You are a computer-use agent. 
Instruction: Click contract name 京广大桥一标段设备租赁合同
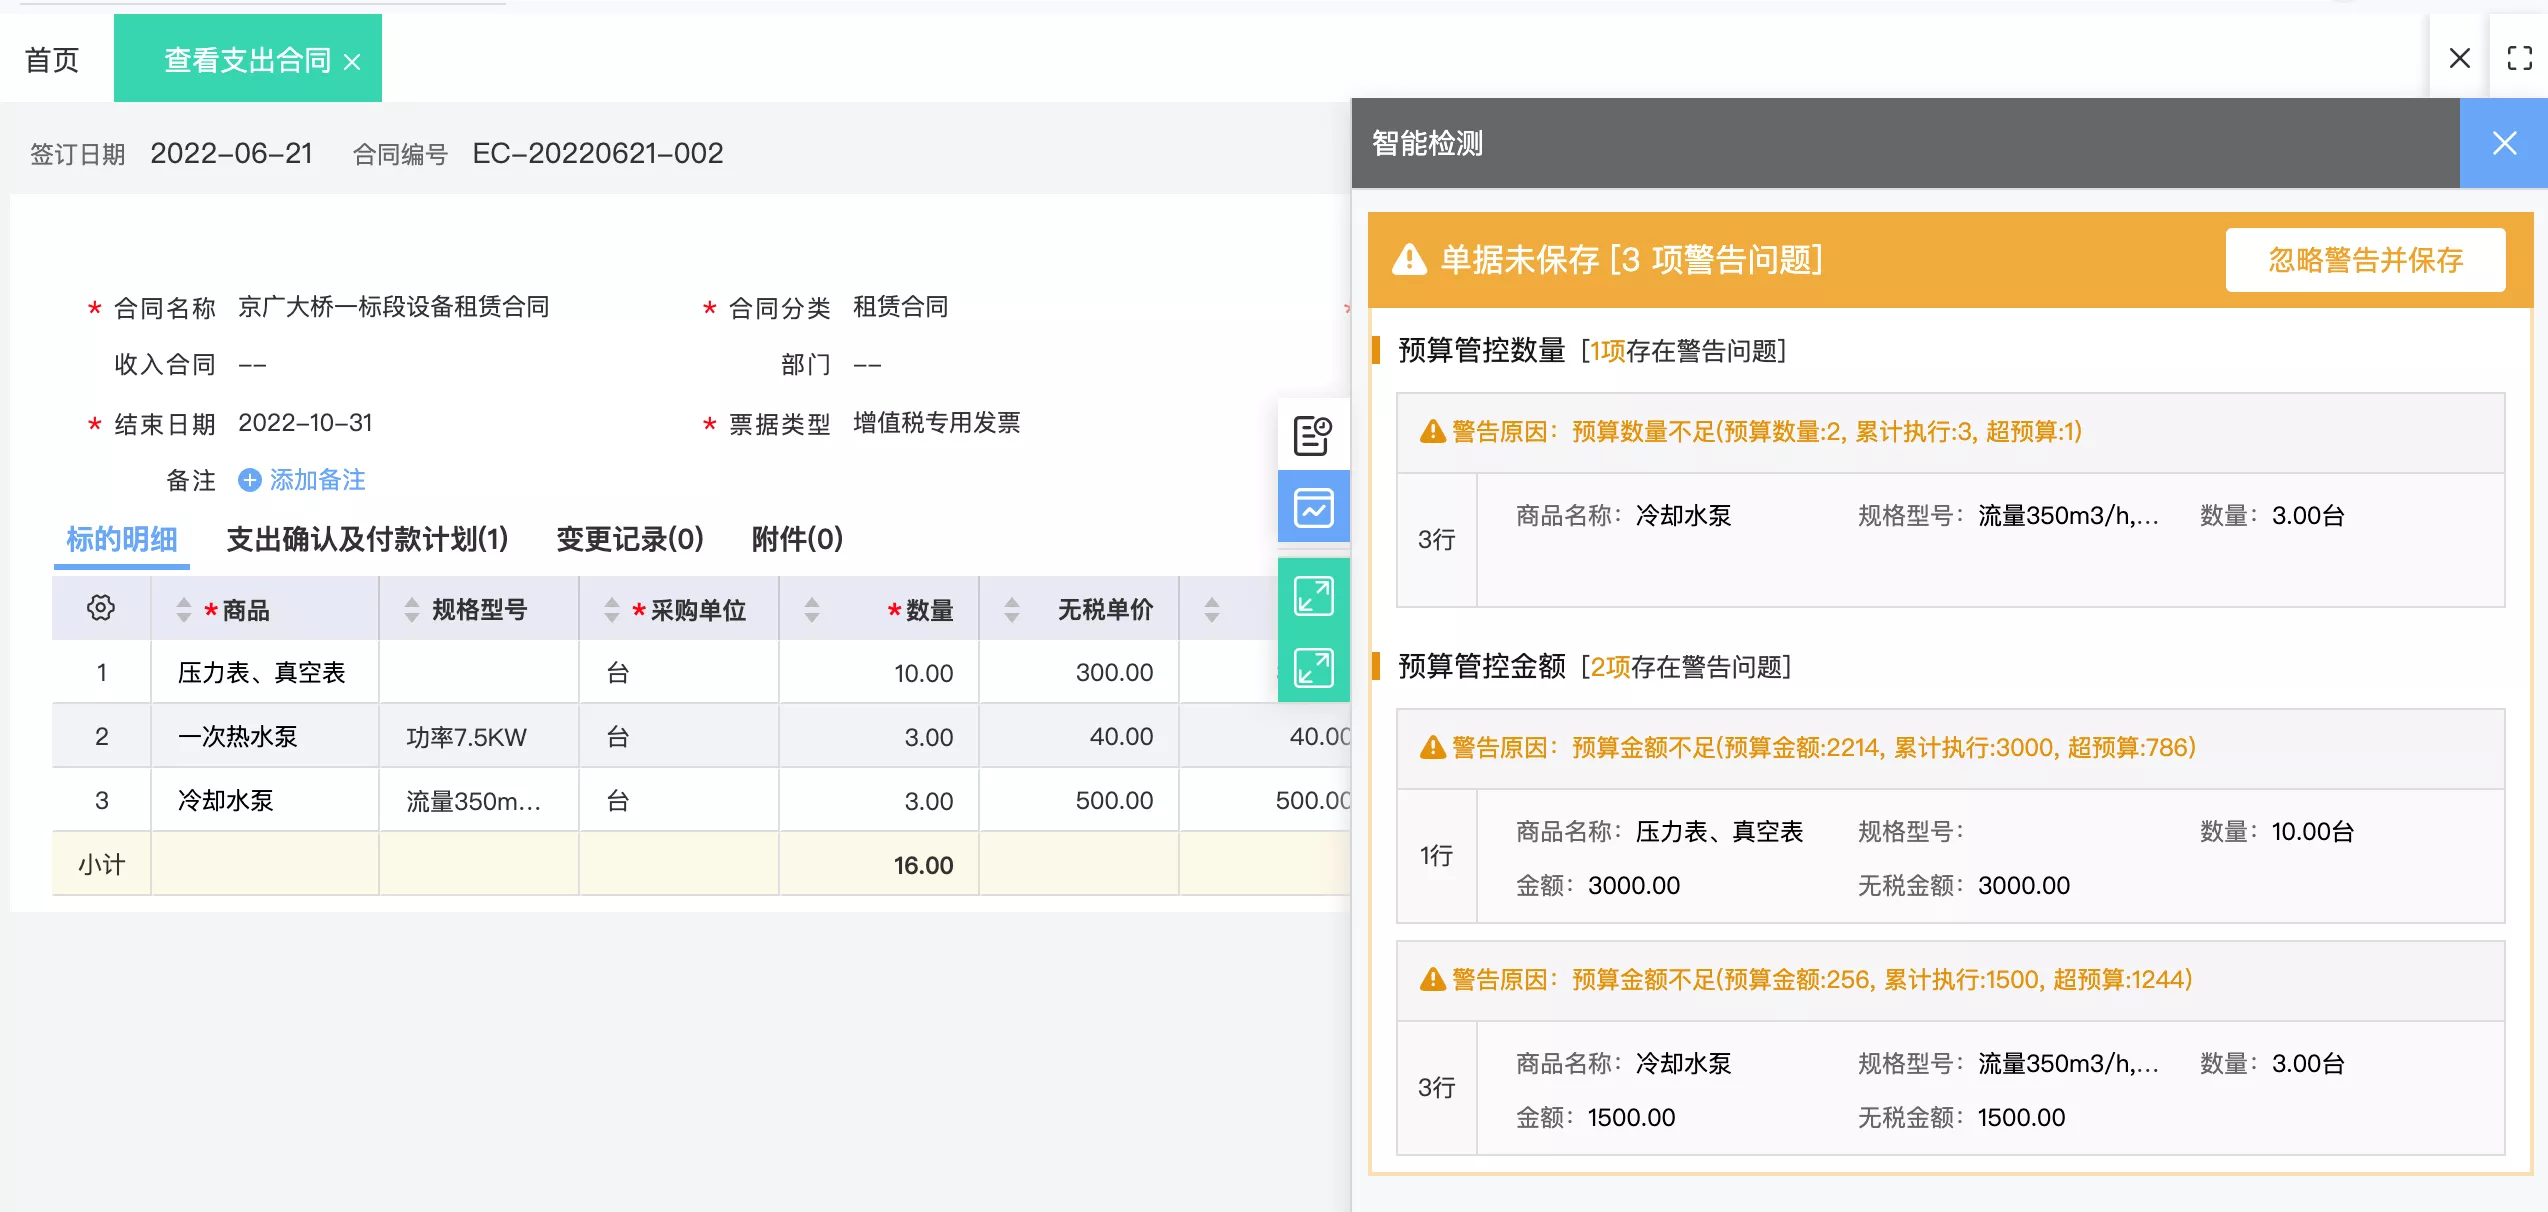394,307
